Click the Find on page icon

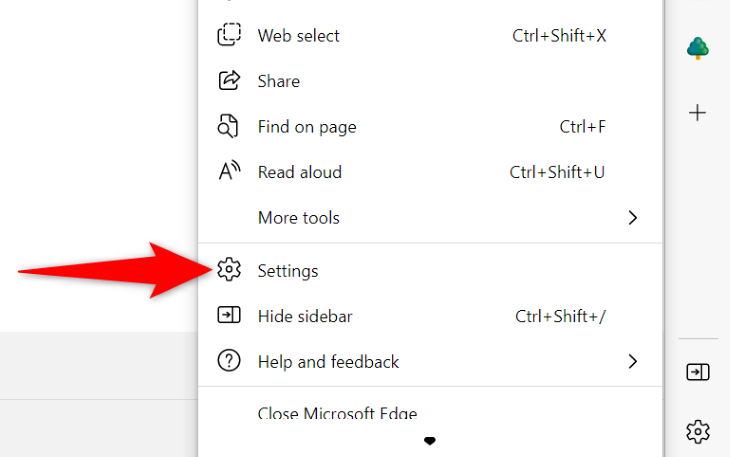tap(229, 127)
